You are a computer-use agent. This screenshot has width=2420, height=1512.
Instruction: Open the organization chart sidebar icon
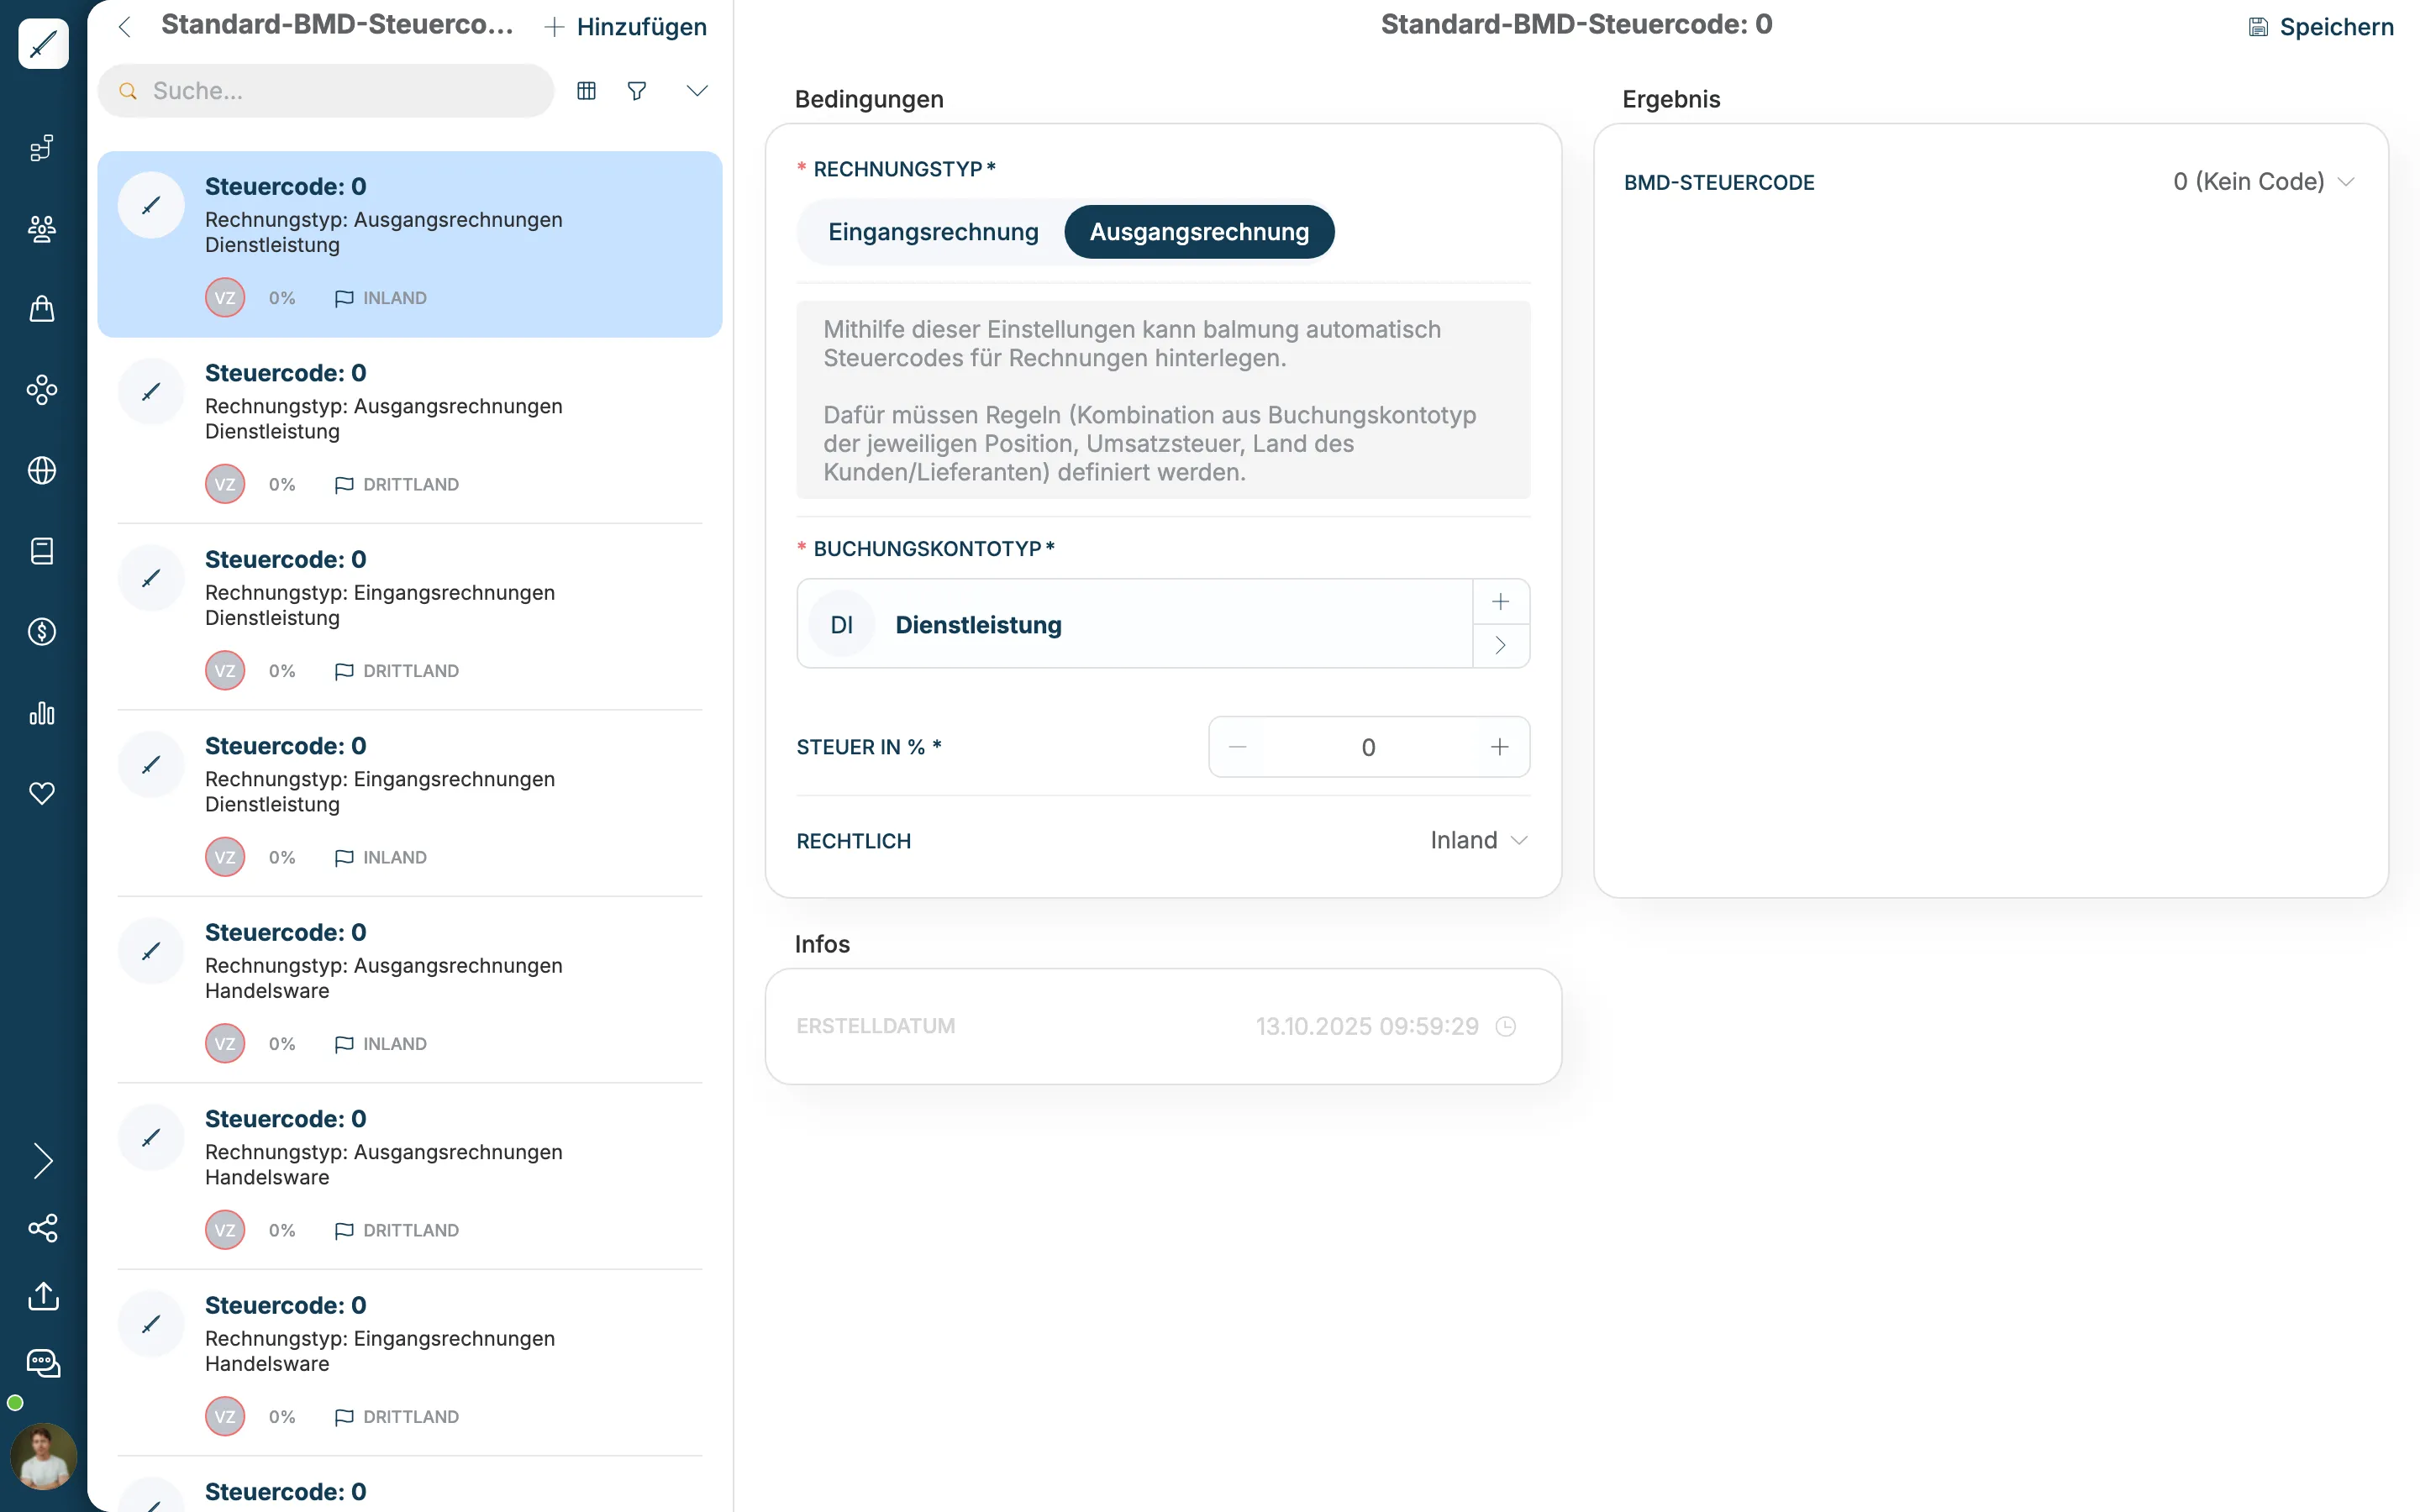point(42,148)
